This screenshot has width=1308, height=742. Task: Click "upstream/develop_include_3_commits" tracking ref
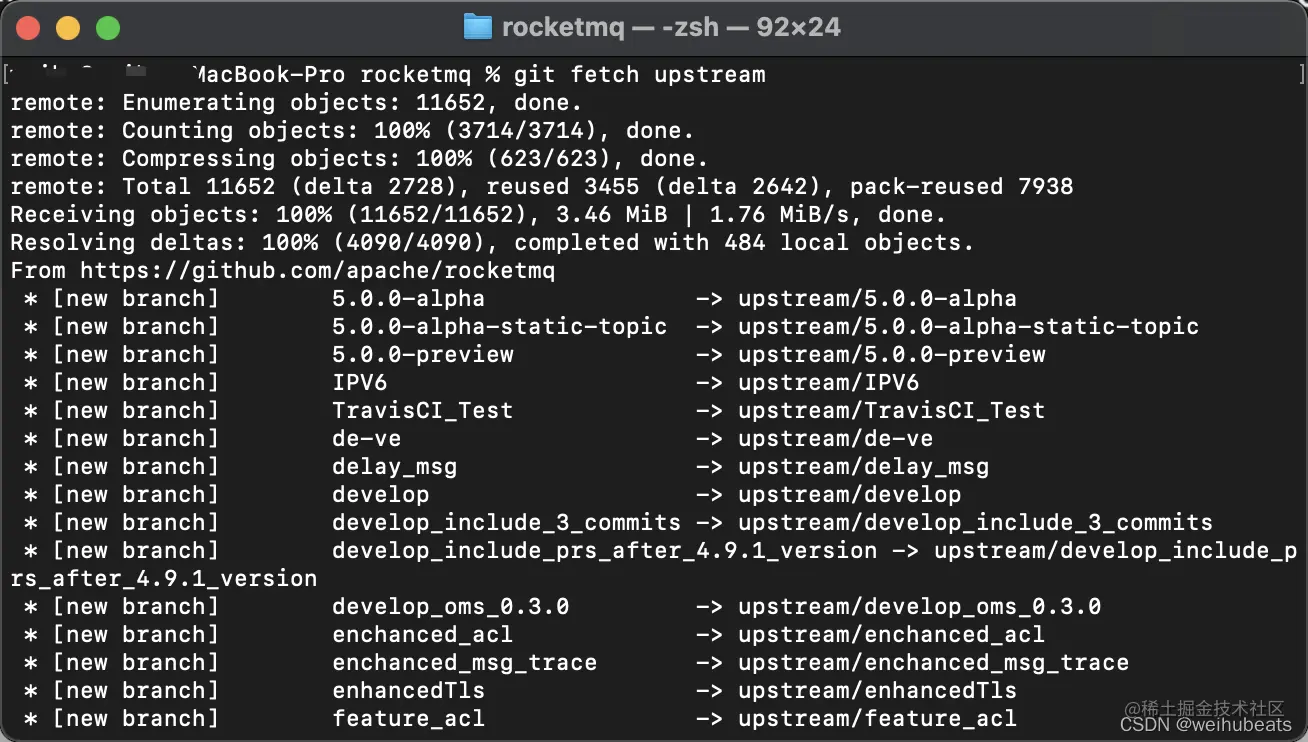tap(975, 523)
